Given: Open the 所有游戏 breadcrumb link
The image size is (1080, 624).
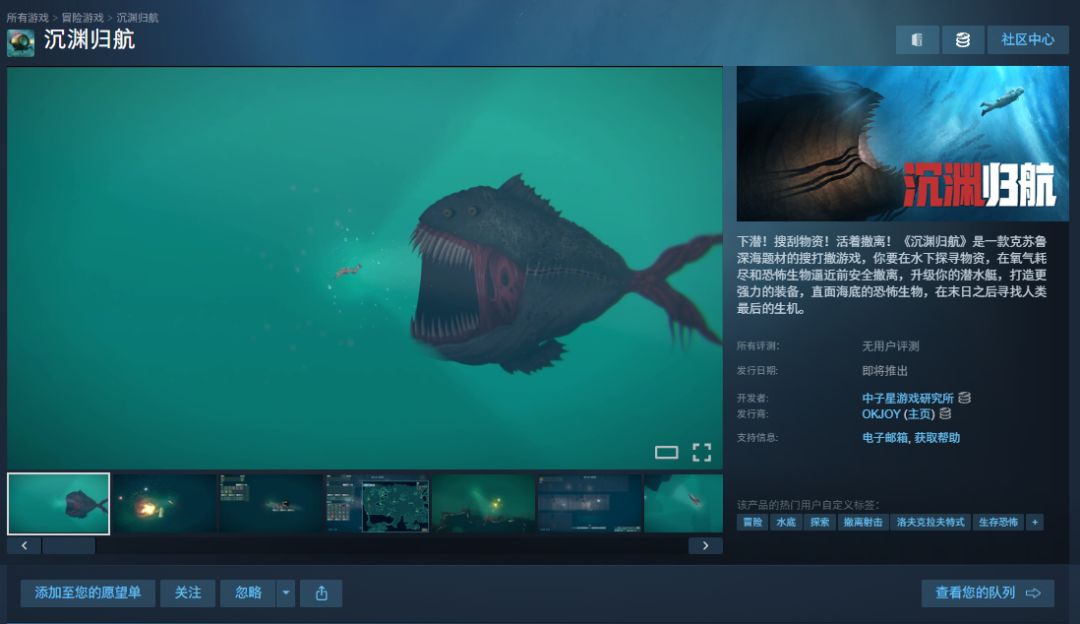Looking at the screenshot, I should [x=28, y=17].
